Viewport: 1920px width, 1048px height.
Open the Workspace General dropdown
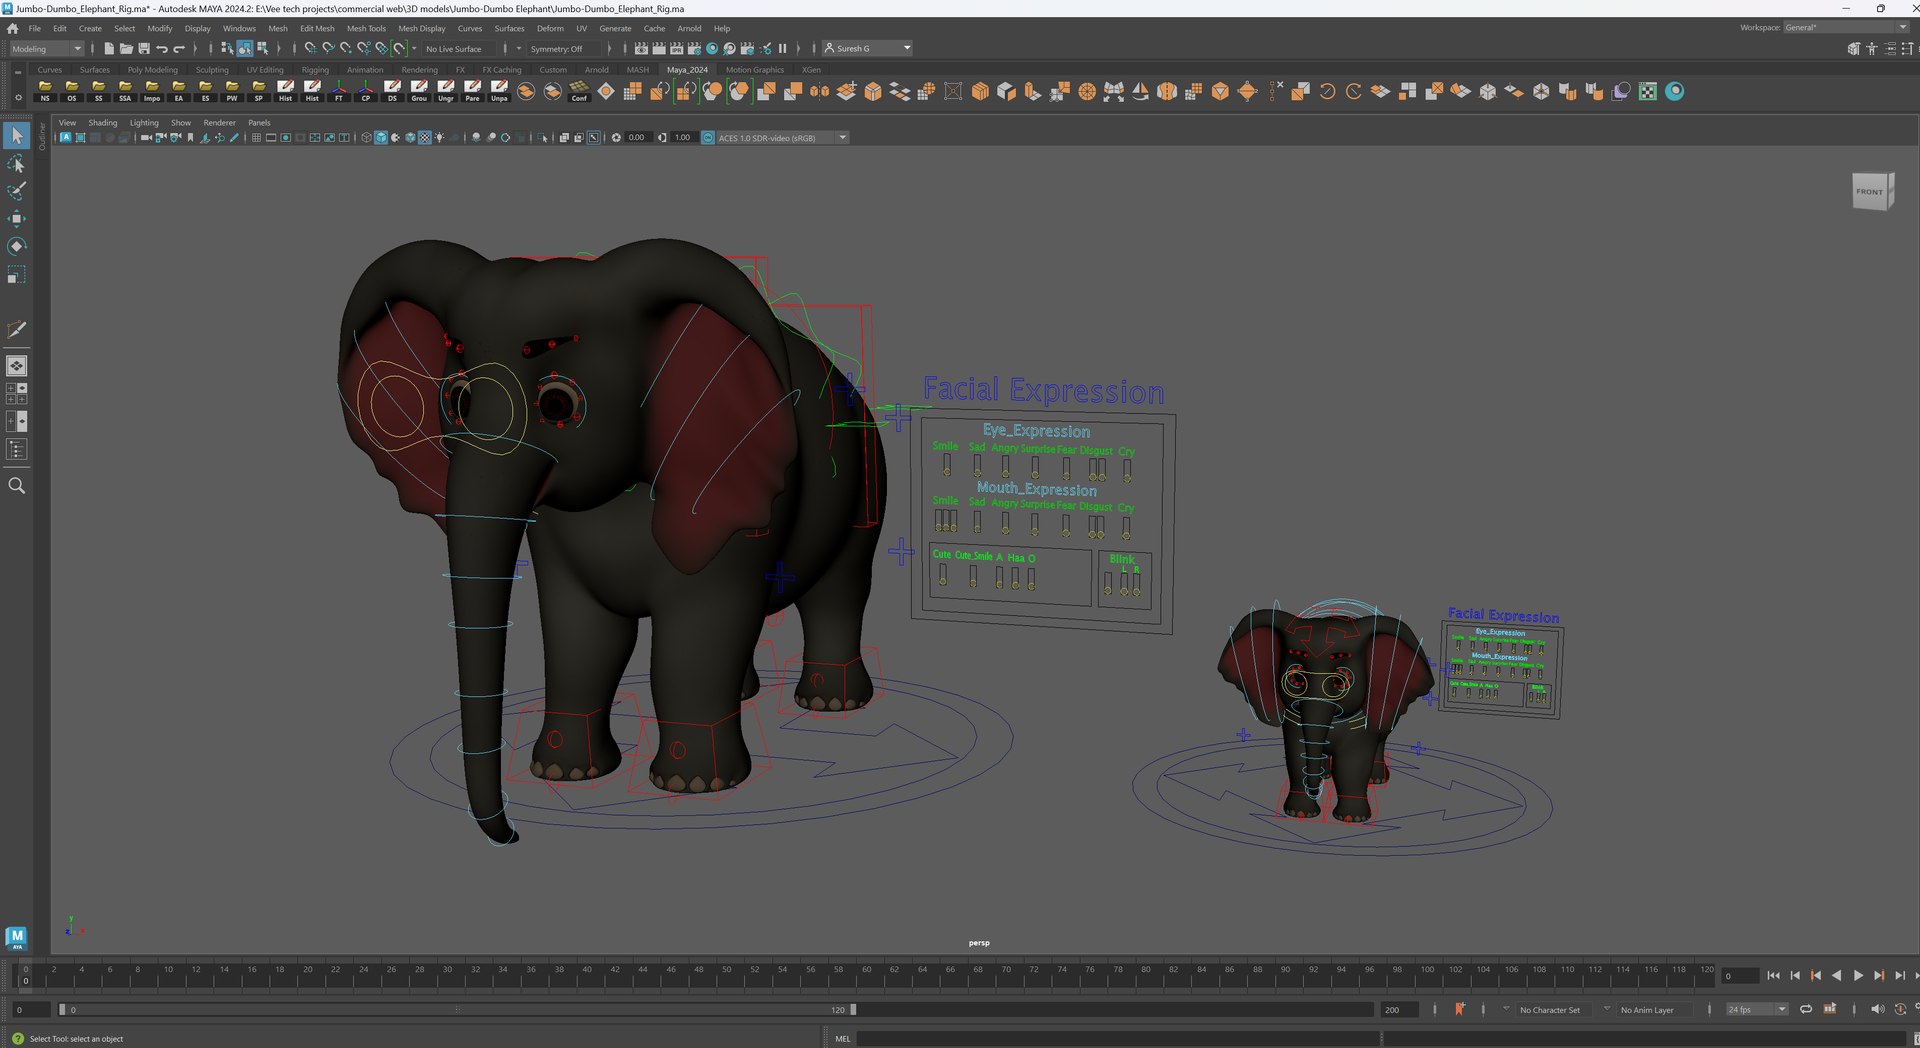point(1846,27)
